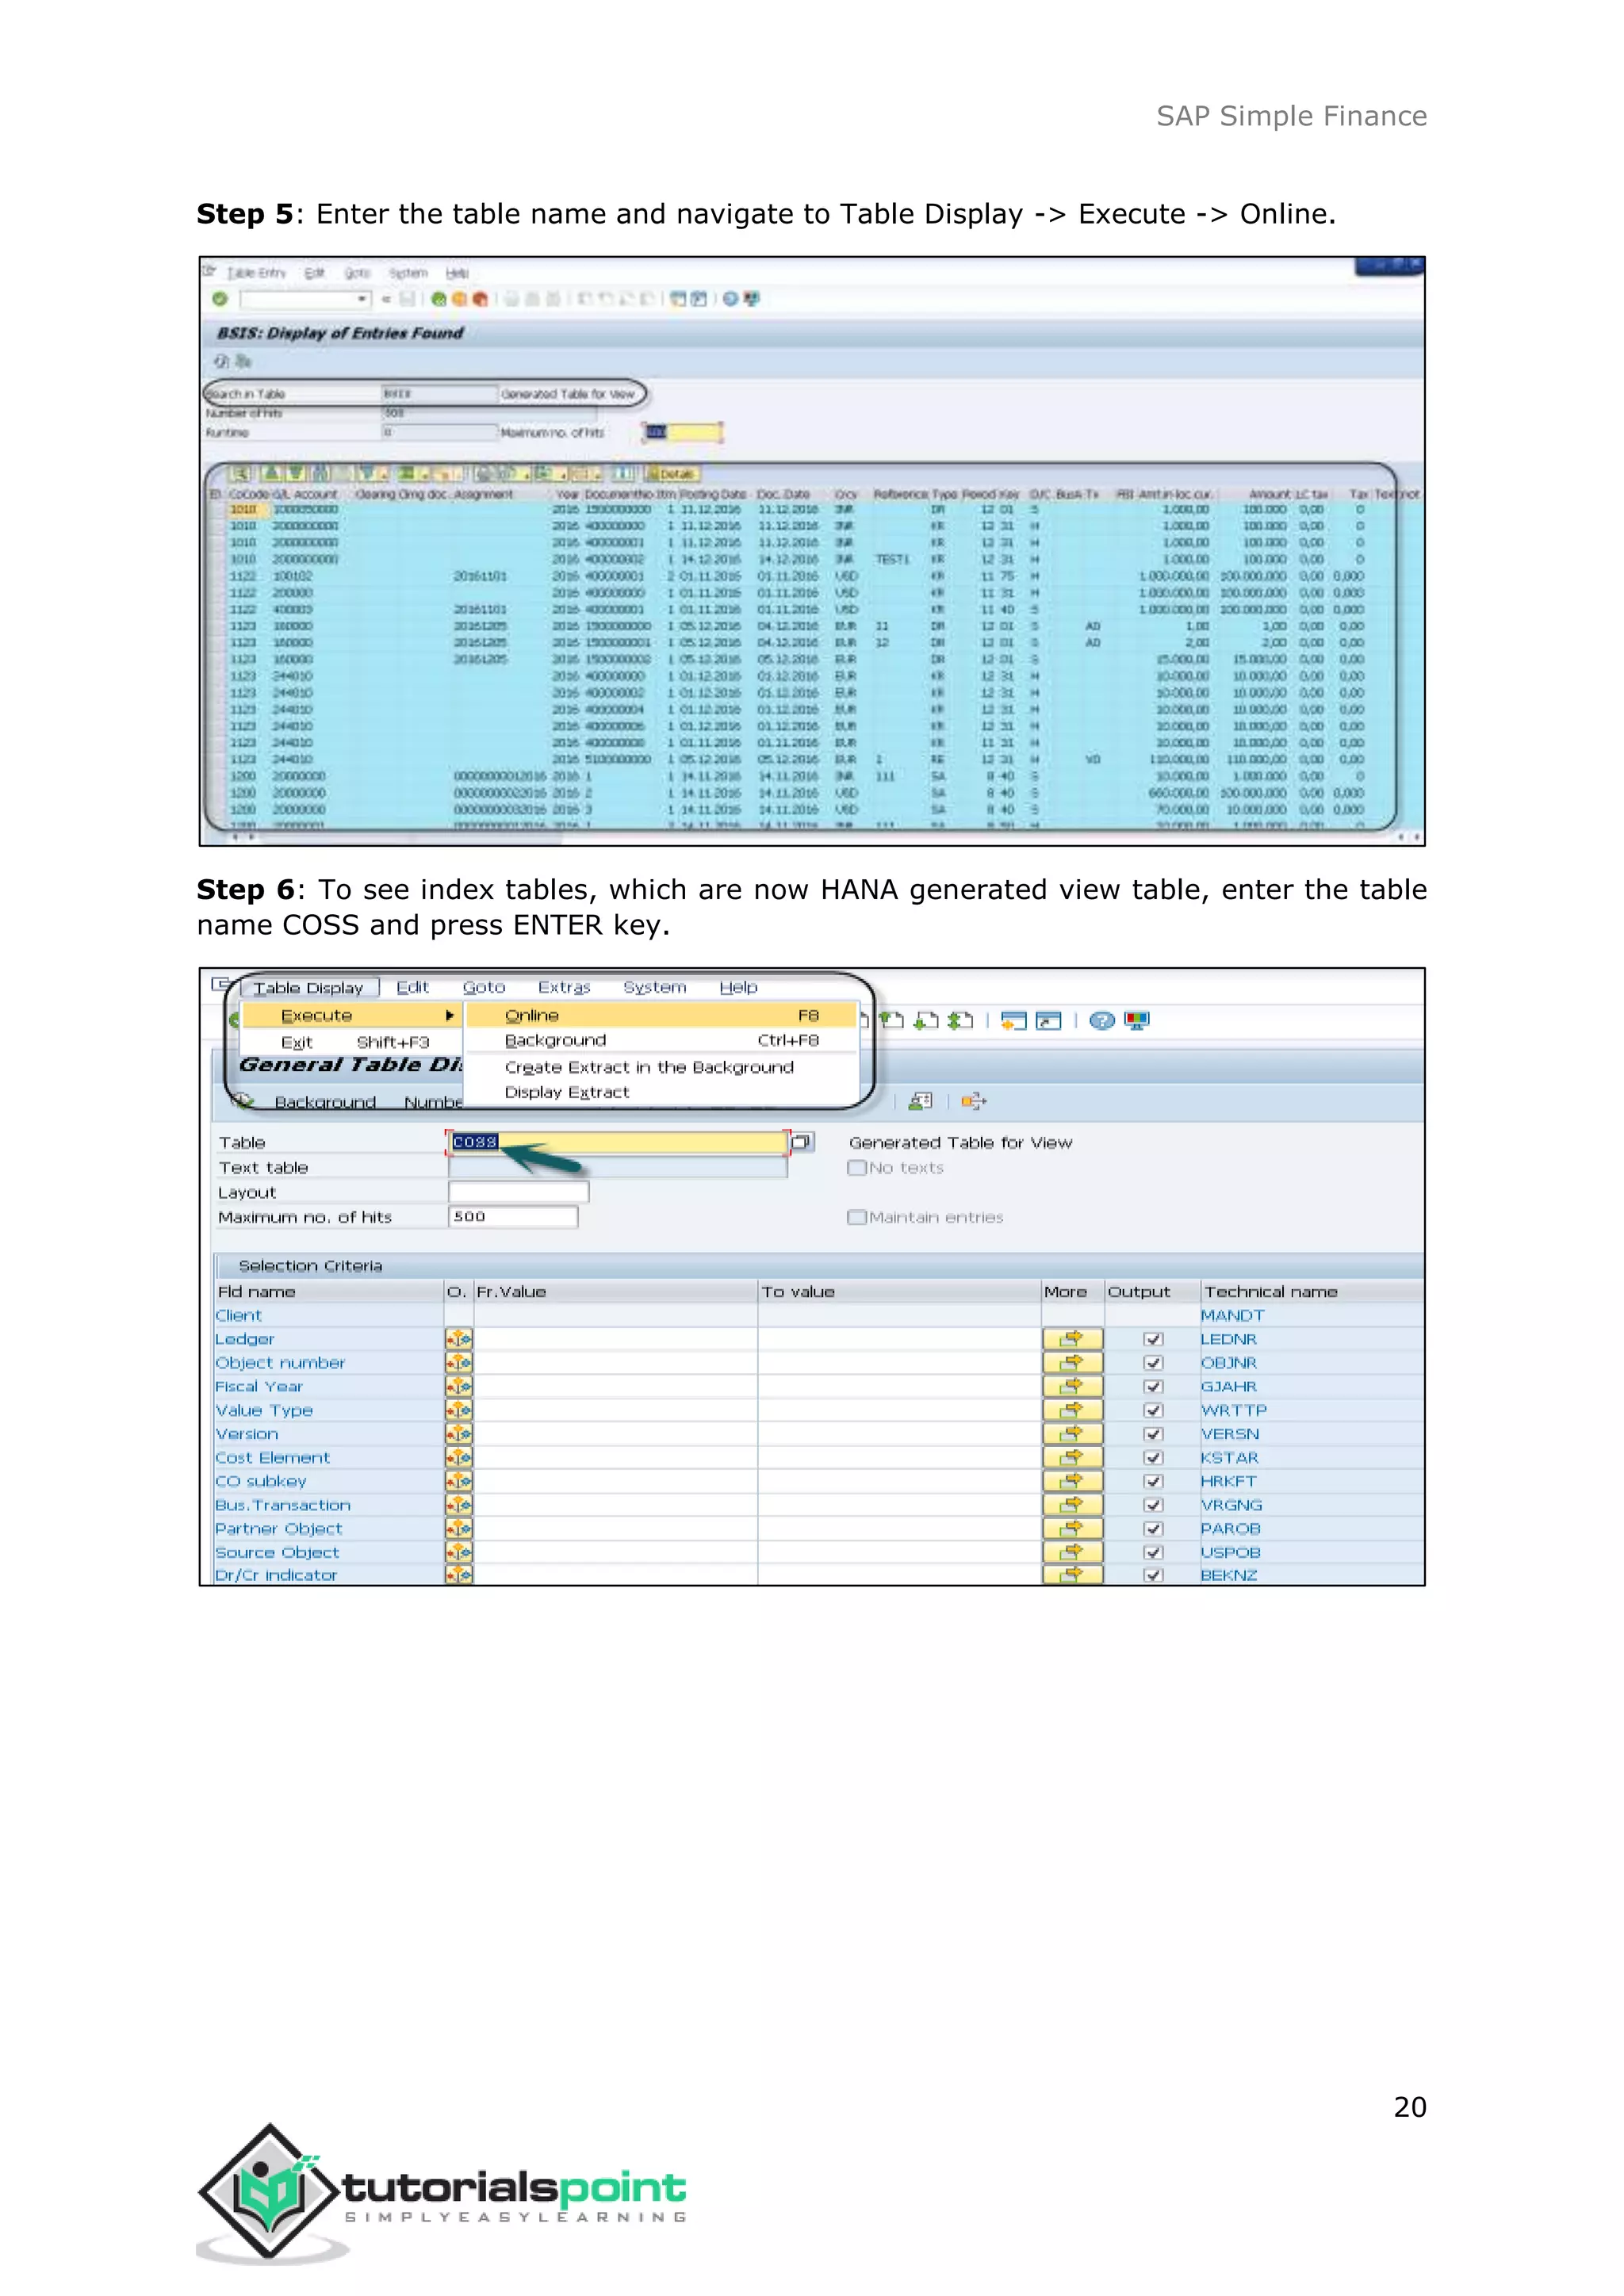Click the green Back icon in the BSIS toolbar
Viewport: 1624px width, 2296px height.
tap(438, 299)
